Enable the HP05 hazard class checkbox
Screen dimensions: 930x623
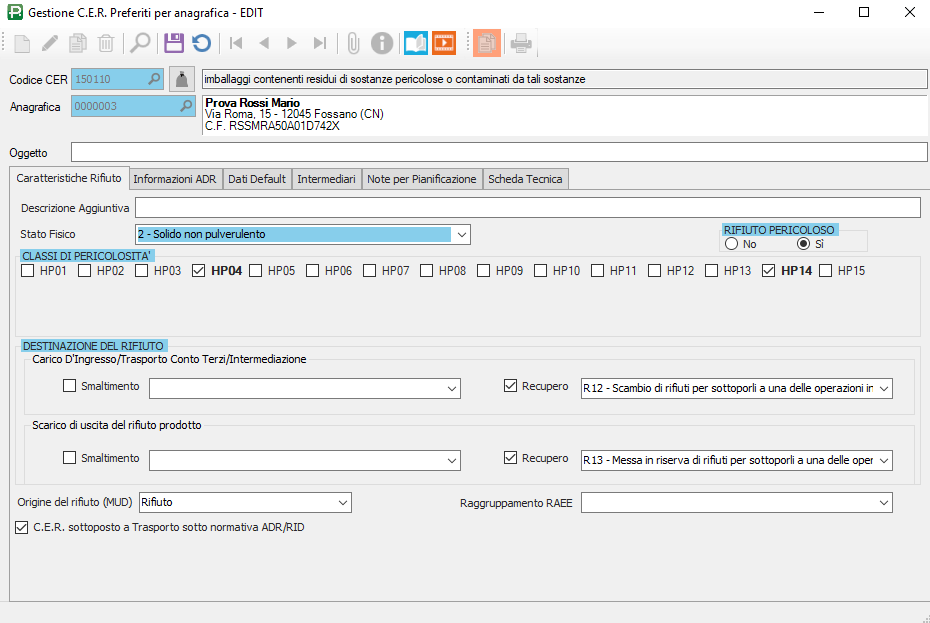(x=256, y=270)
